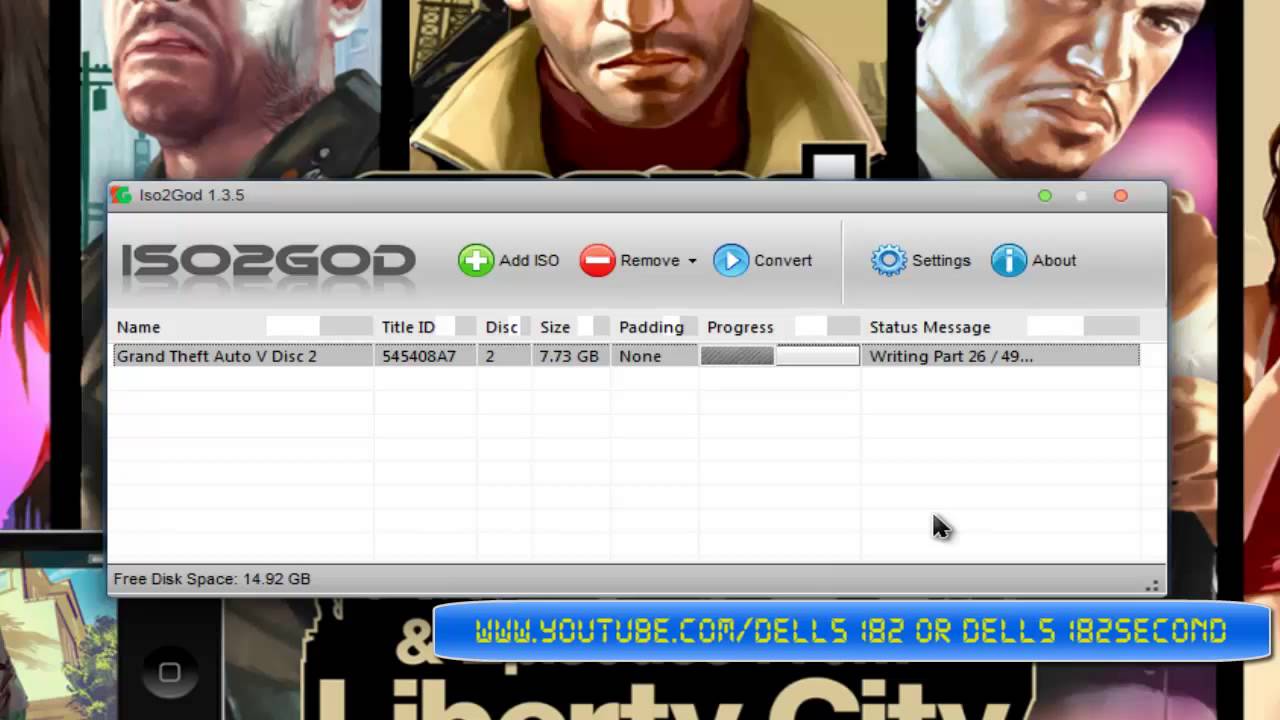Viewport: 1280px width, 720px height.
Task: Sort by the Title ID column header
Action: point(427,327)
